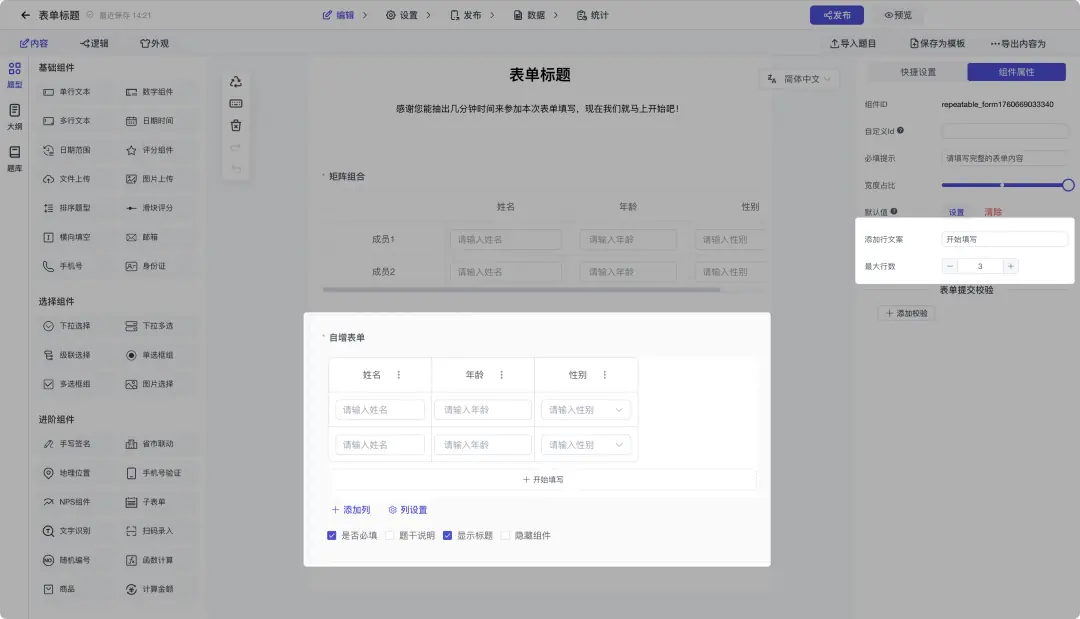Click the trash delete icon in canvas toolbar

click(x=236, y=125)
